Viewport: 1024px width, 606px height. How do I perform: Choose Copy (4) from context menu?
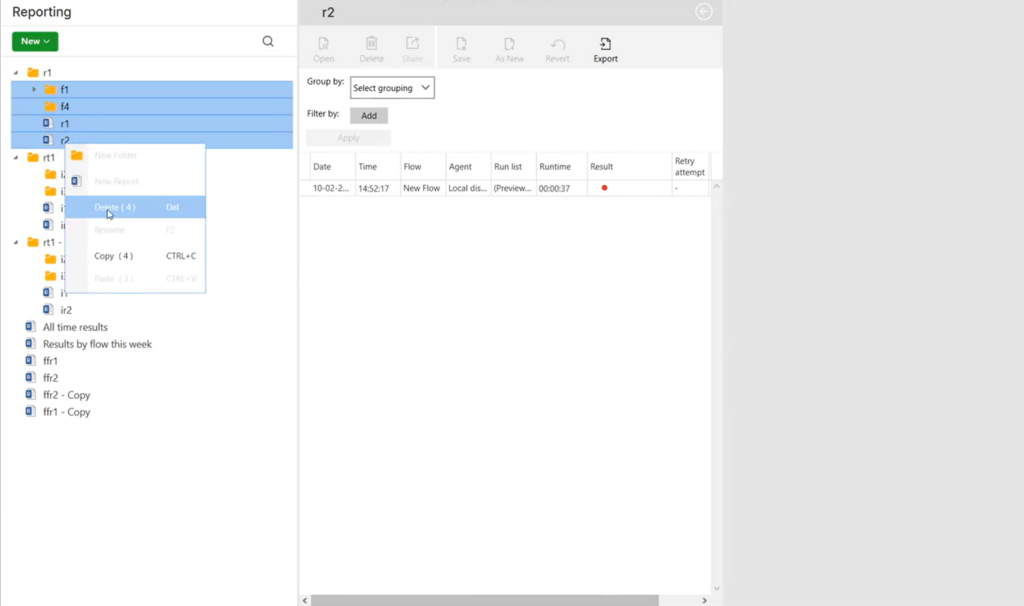tap(113, 256)
